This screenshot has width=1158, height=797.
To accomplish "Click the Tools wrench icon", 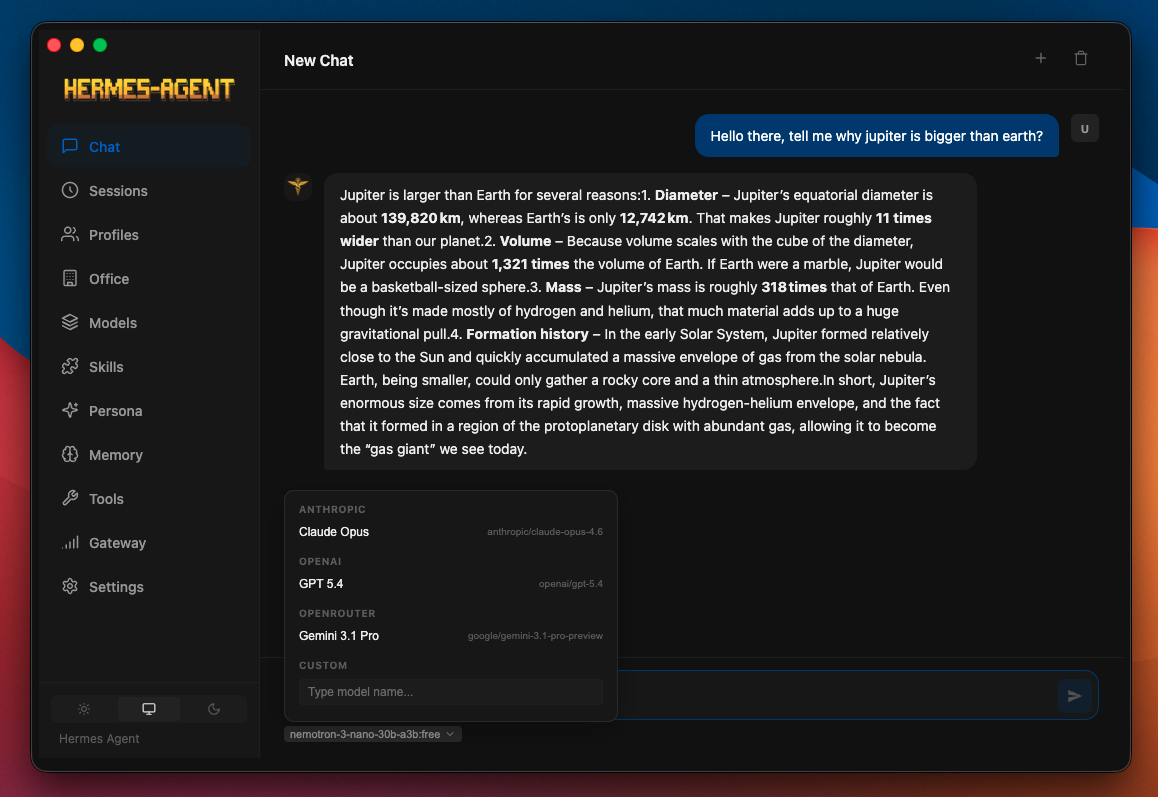I will click(x=70, y=499).
